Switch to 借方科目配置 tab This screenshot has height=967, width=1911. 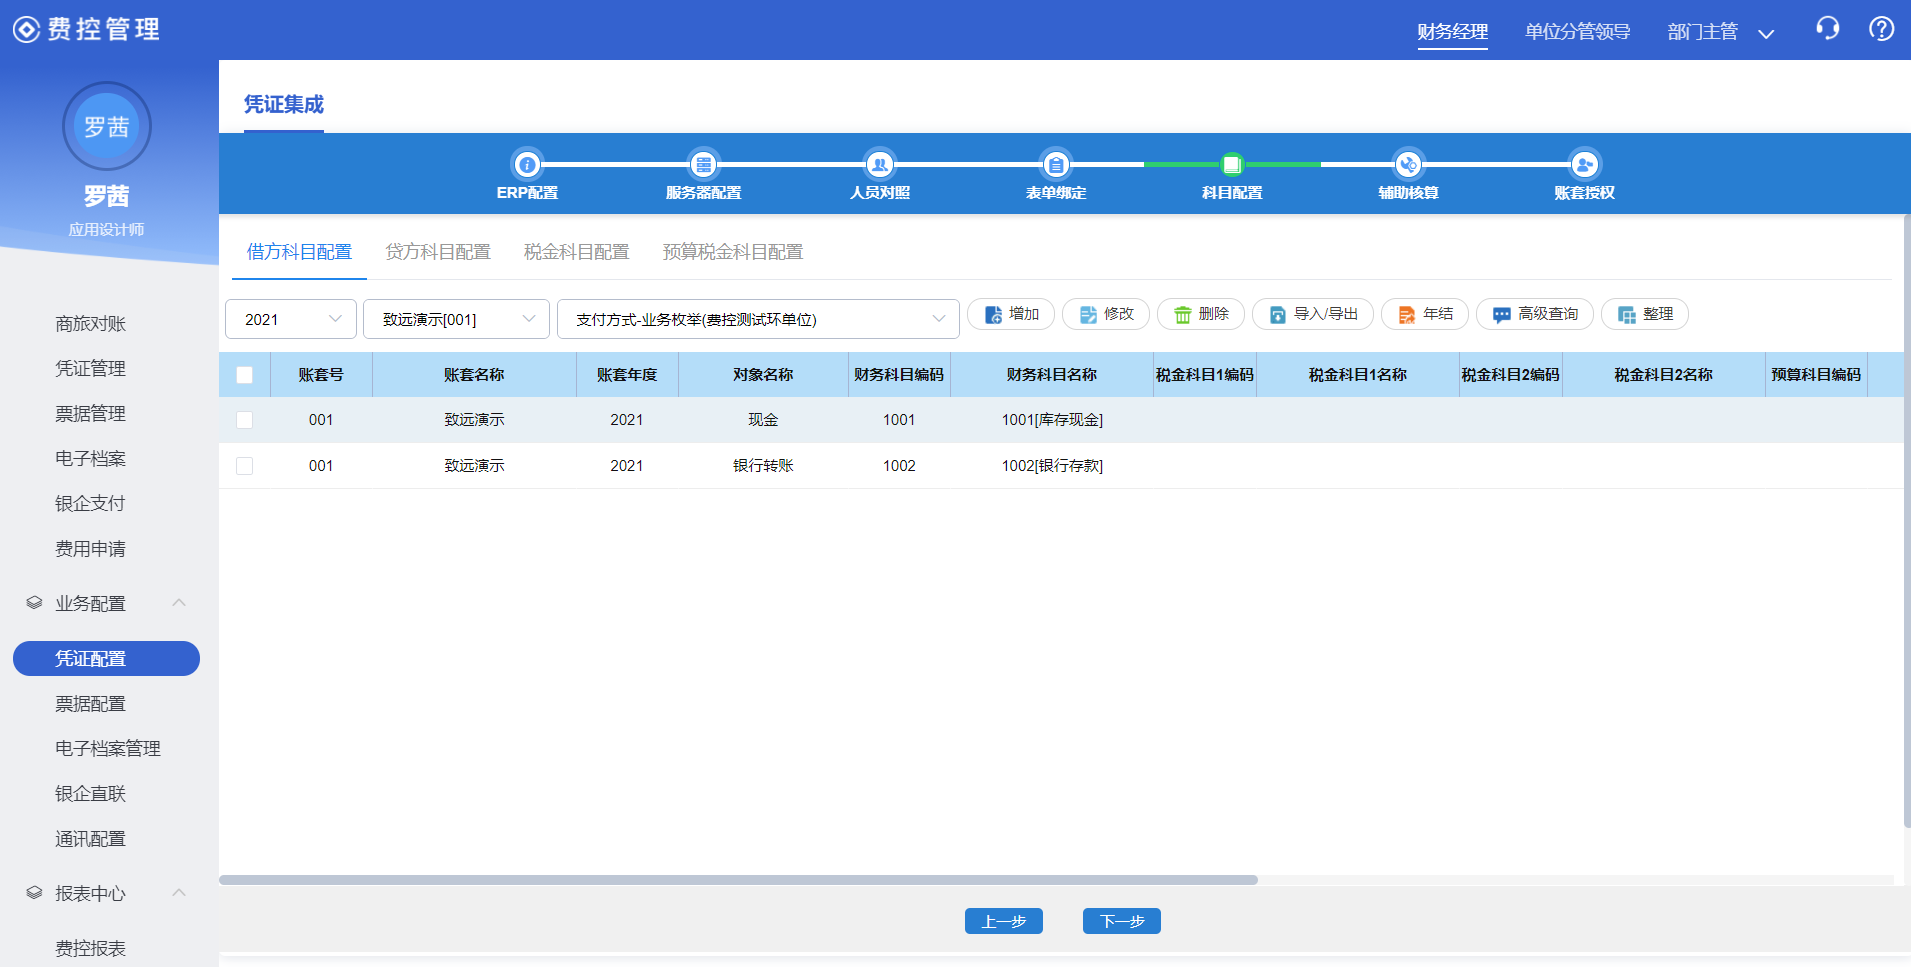click(x=299, y=252)
